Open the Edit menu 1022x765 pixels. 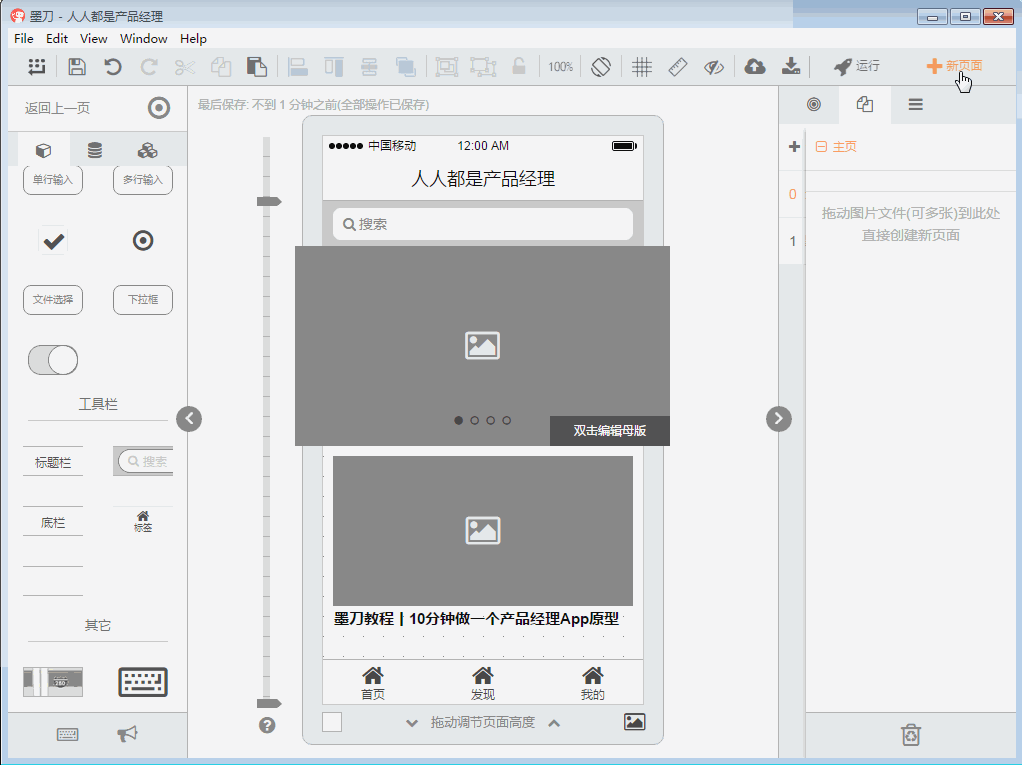pos(57,39)
